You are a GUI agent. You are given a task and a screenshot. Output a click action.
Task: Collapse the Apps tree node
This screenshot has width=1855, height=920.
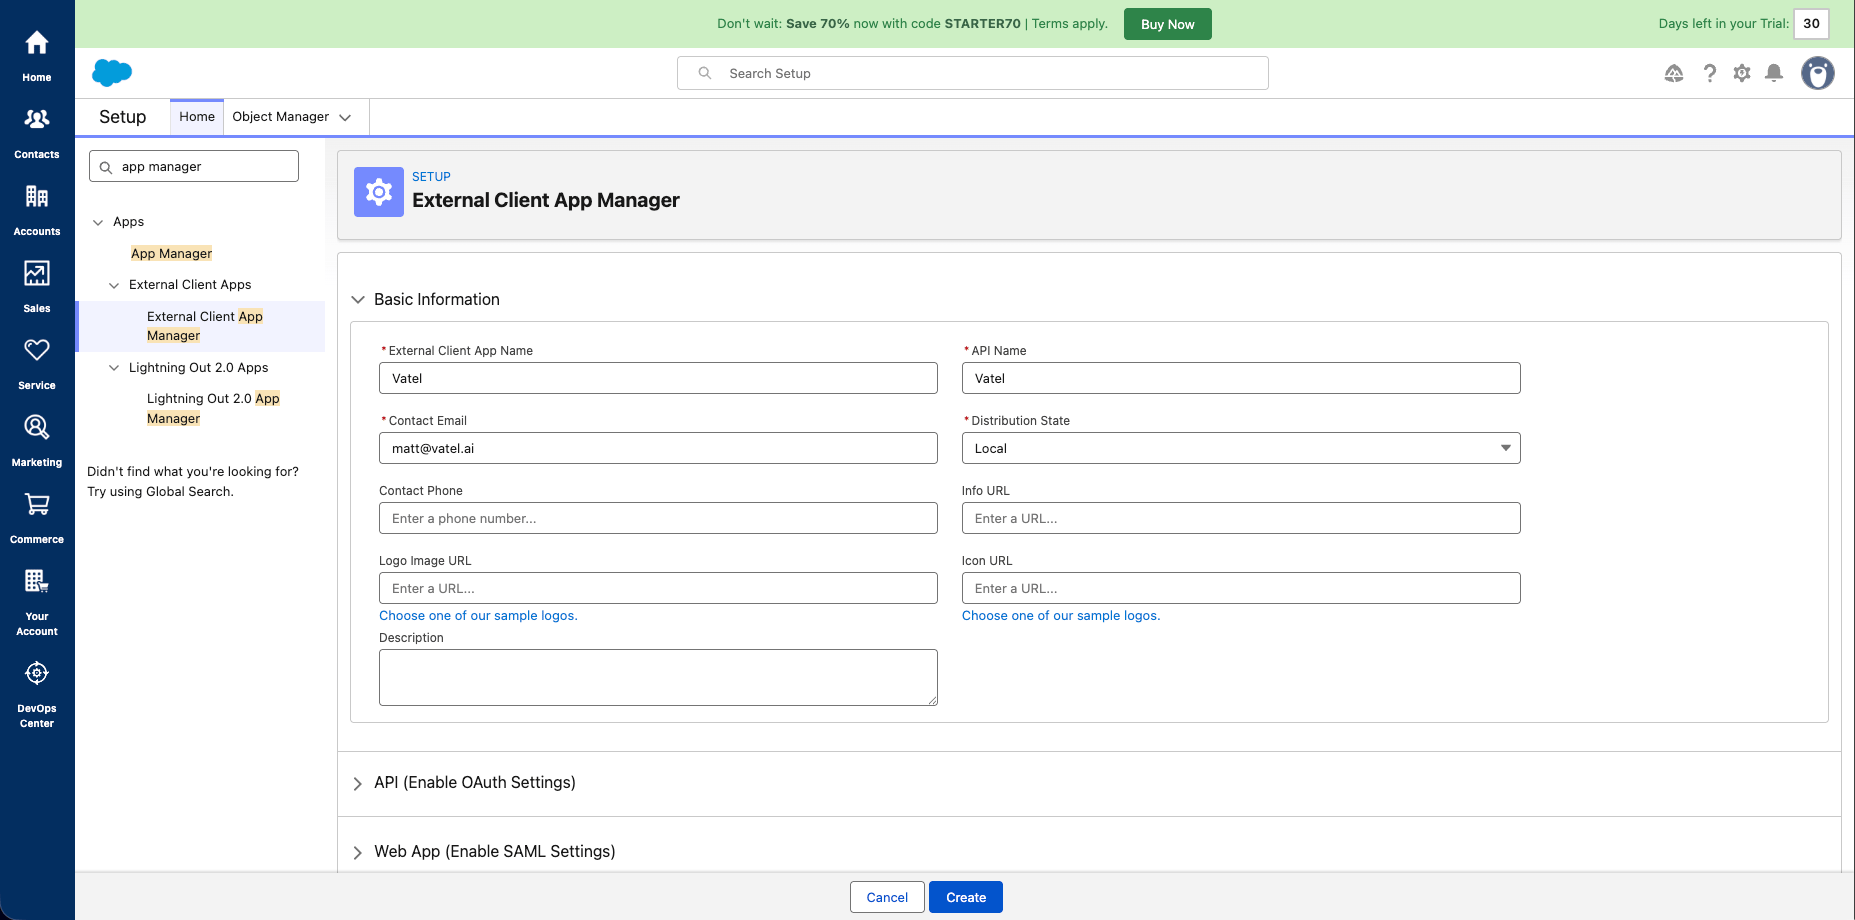pyautogui.click(x=98, y=223)
